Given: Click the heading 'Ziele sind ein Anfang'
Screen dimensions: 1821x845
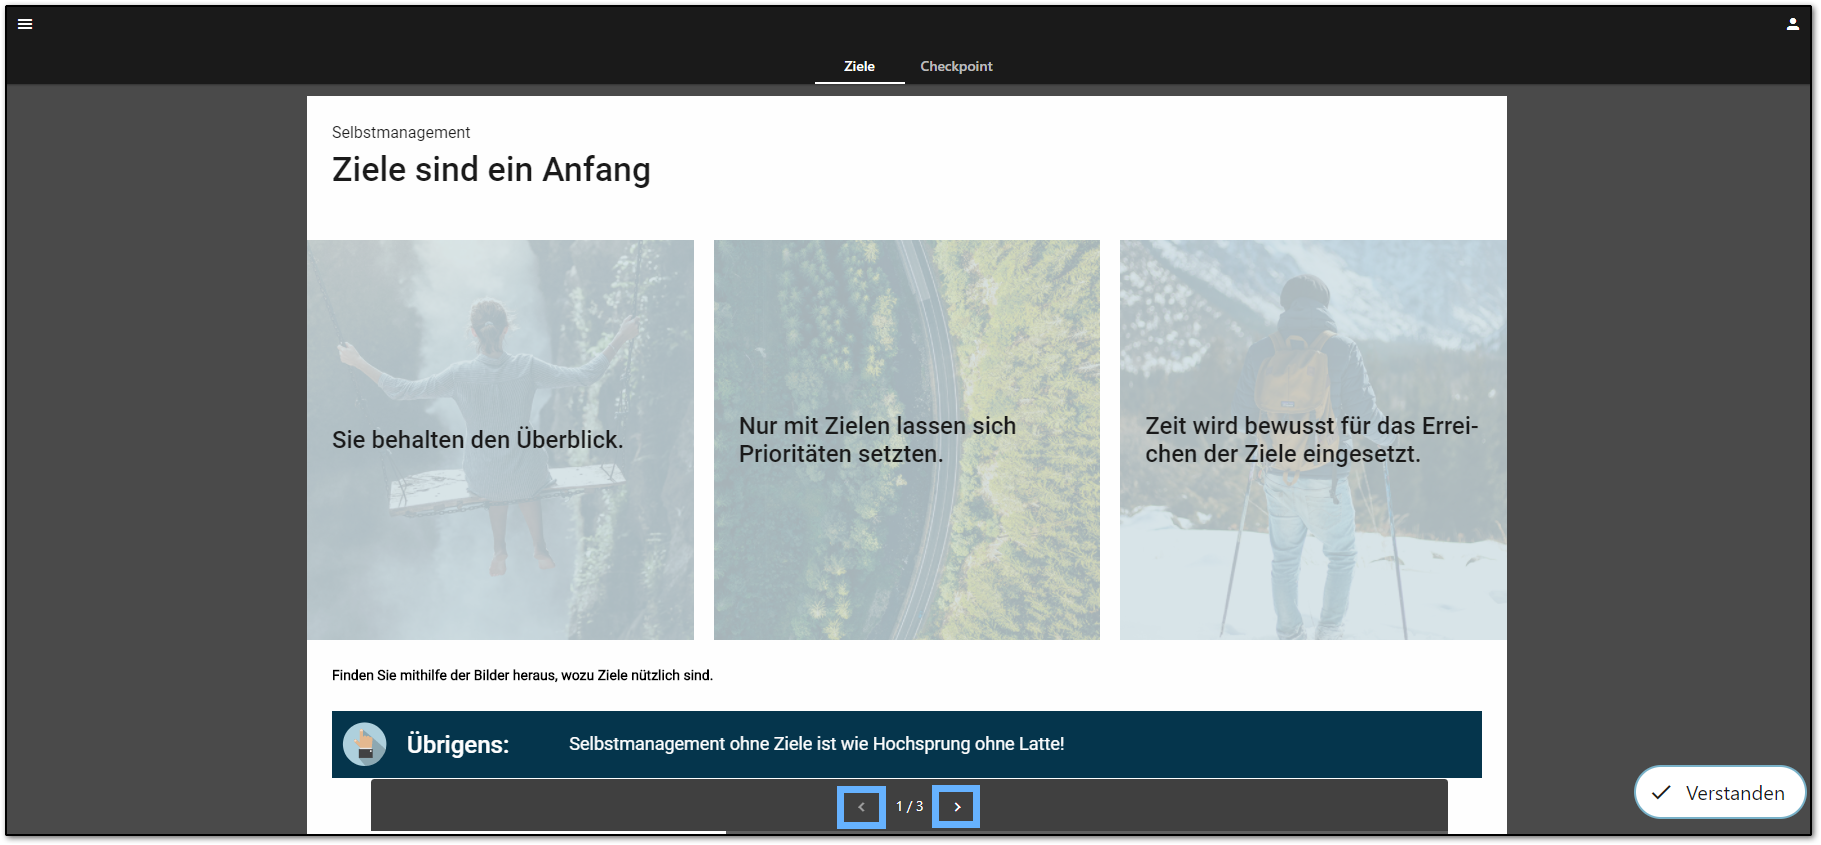Looking at the screenshot, I should (491, 169).
